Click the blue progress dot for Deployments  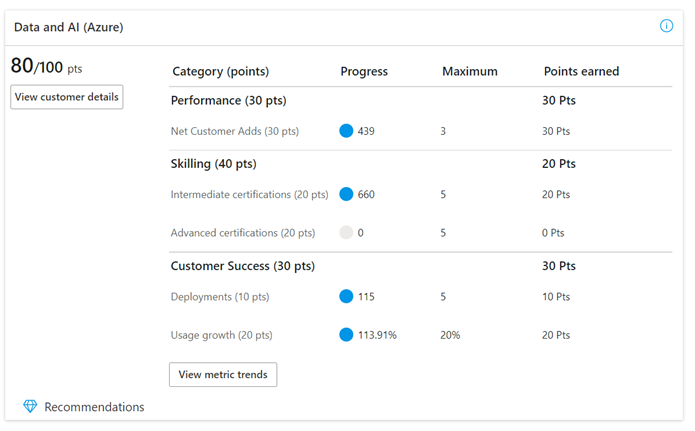[346, 296]
